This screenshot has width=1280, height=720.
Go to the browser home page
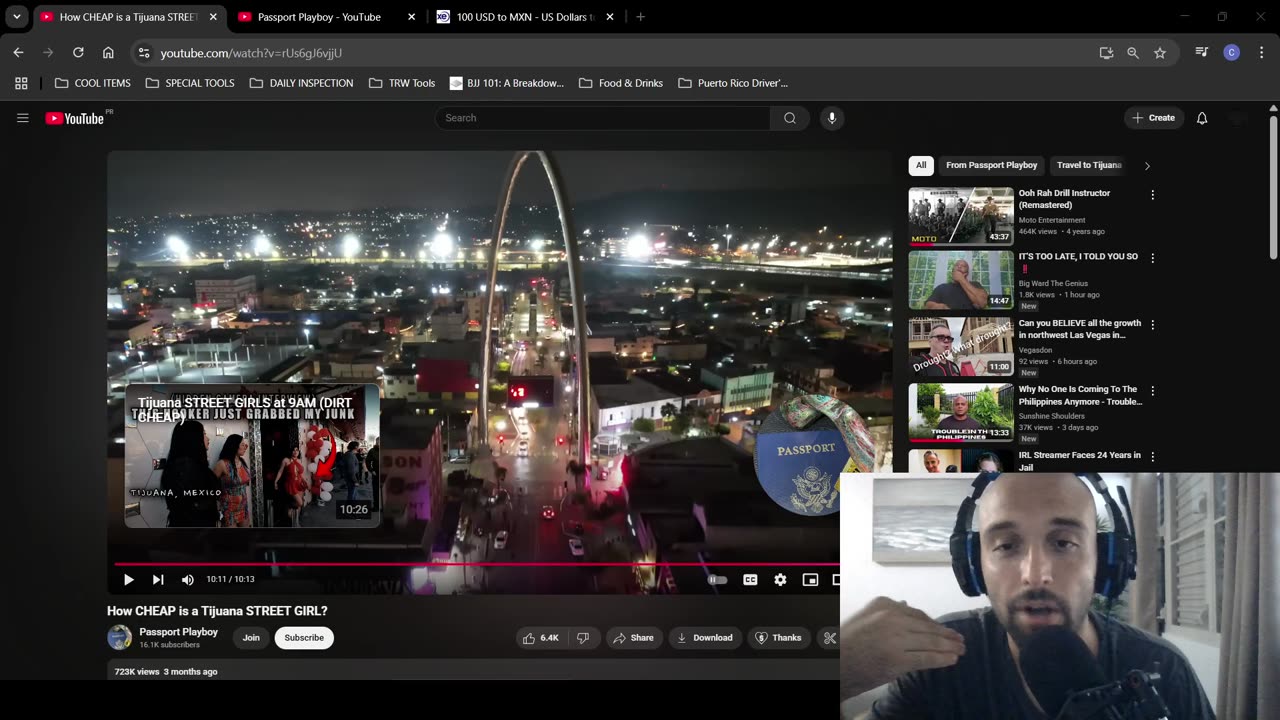point(108,53)
